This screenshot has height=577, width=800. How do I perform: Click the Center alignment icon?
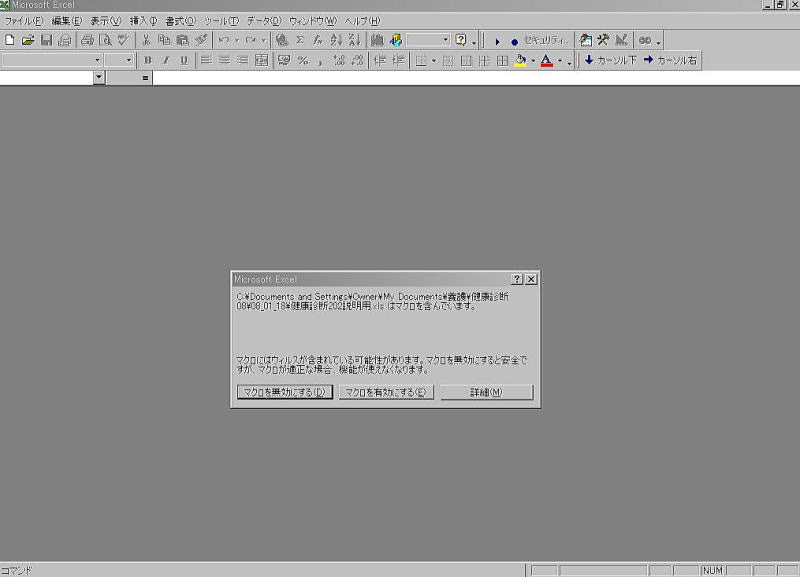pyautogui.click(x=224, y=60)
